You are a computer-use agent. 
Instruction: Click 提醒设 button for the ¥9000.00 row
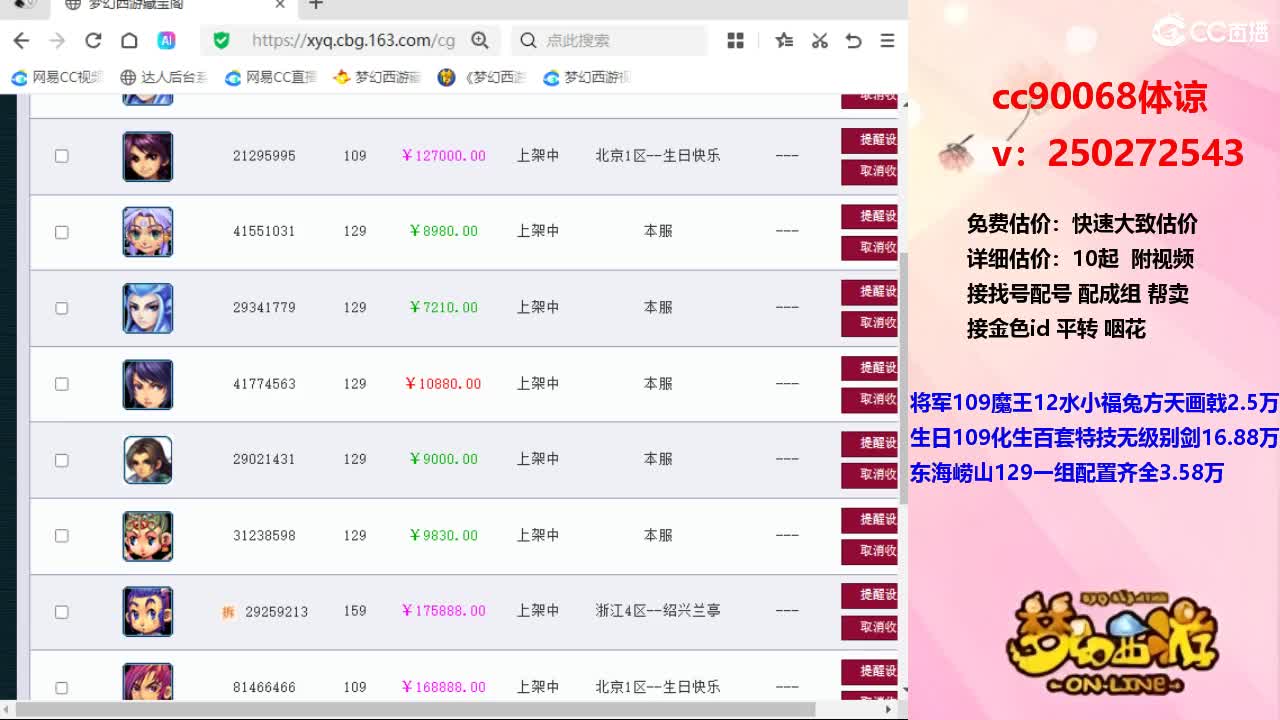click(x=869, y=443)
